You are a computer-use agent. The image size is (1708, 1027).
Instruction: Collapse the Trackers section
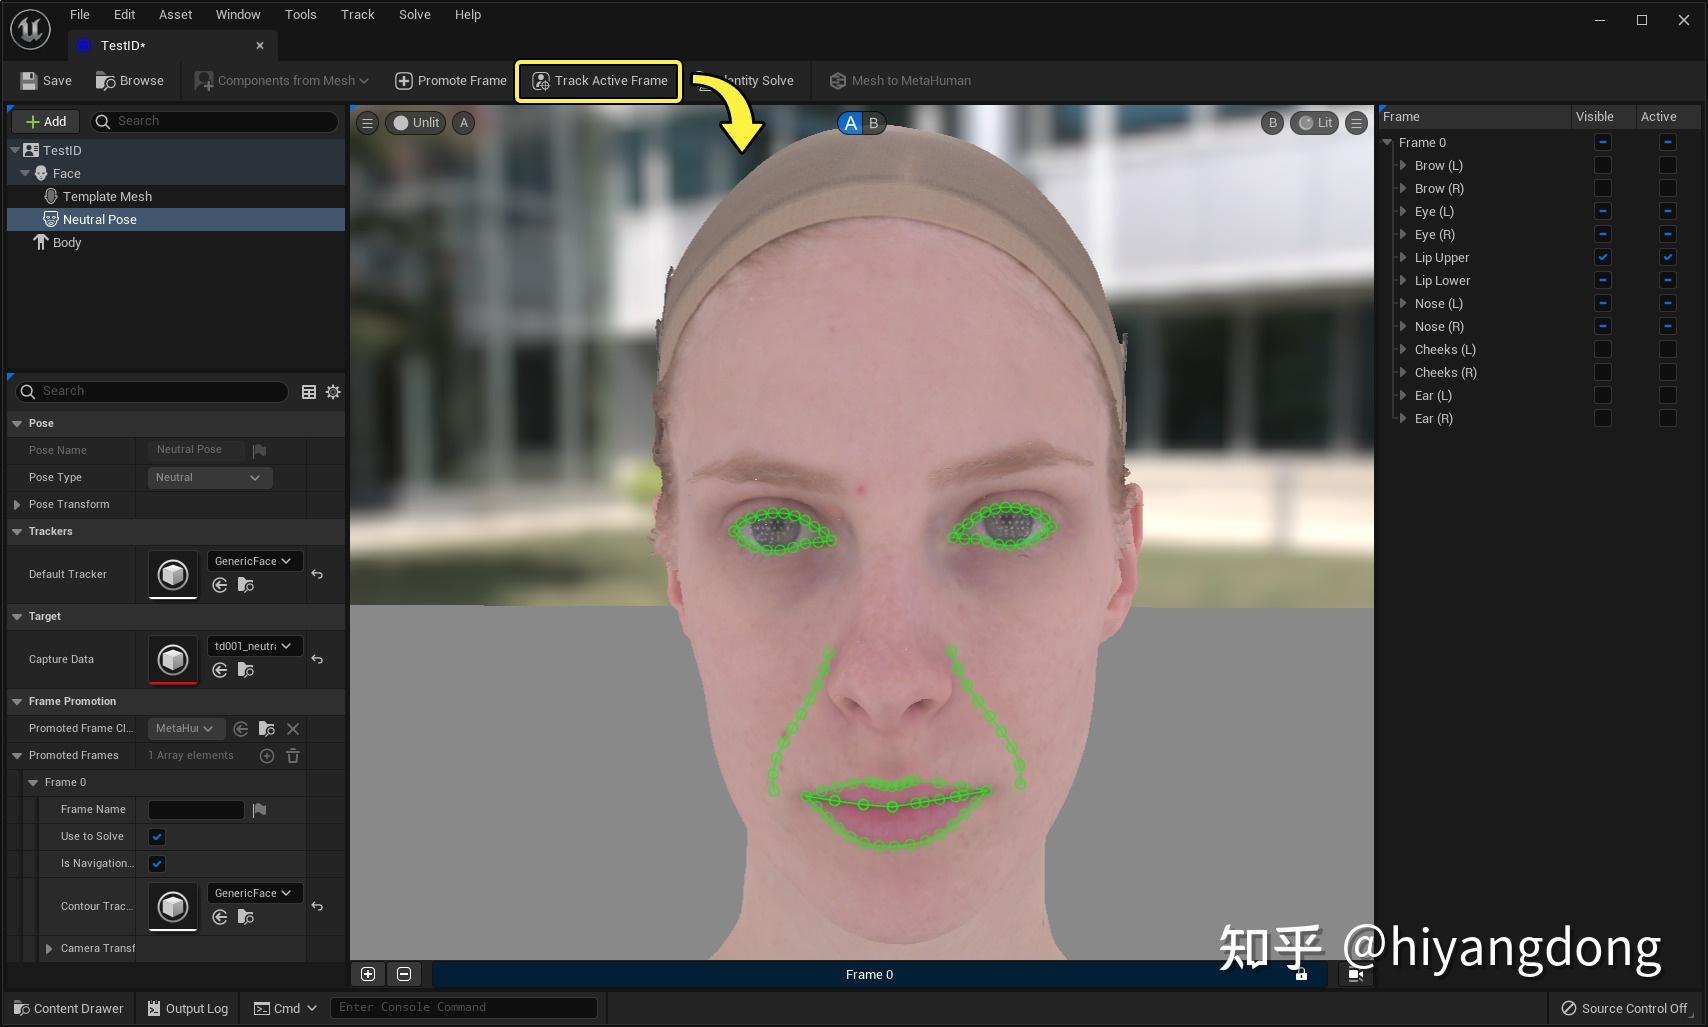(17, 531)
